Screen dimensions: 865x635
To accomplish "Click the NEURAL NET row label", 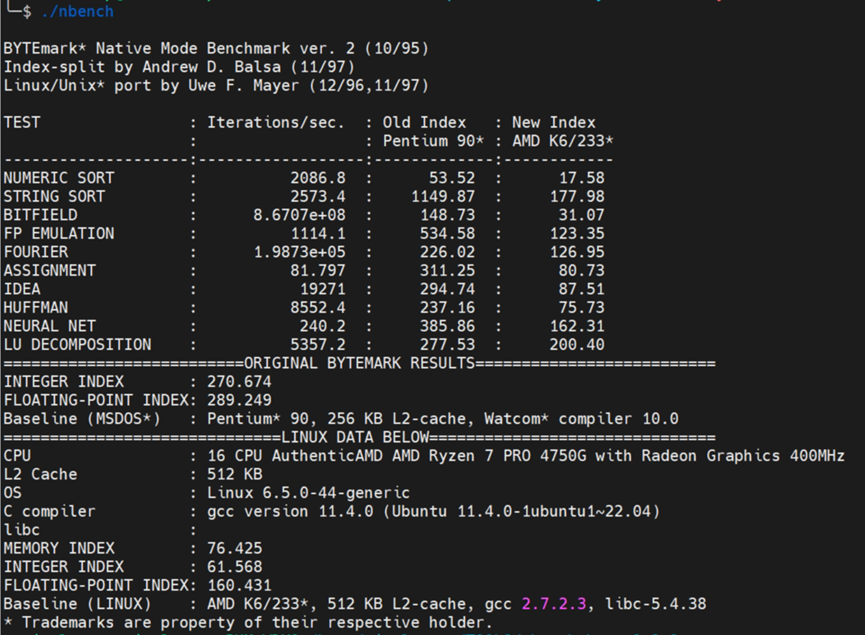I will [50, 327].
